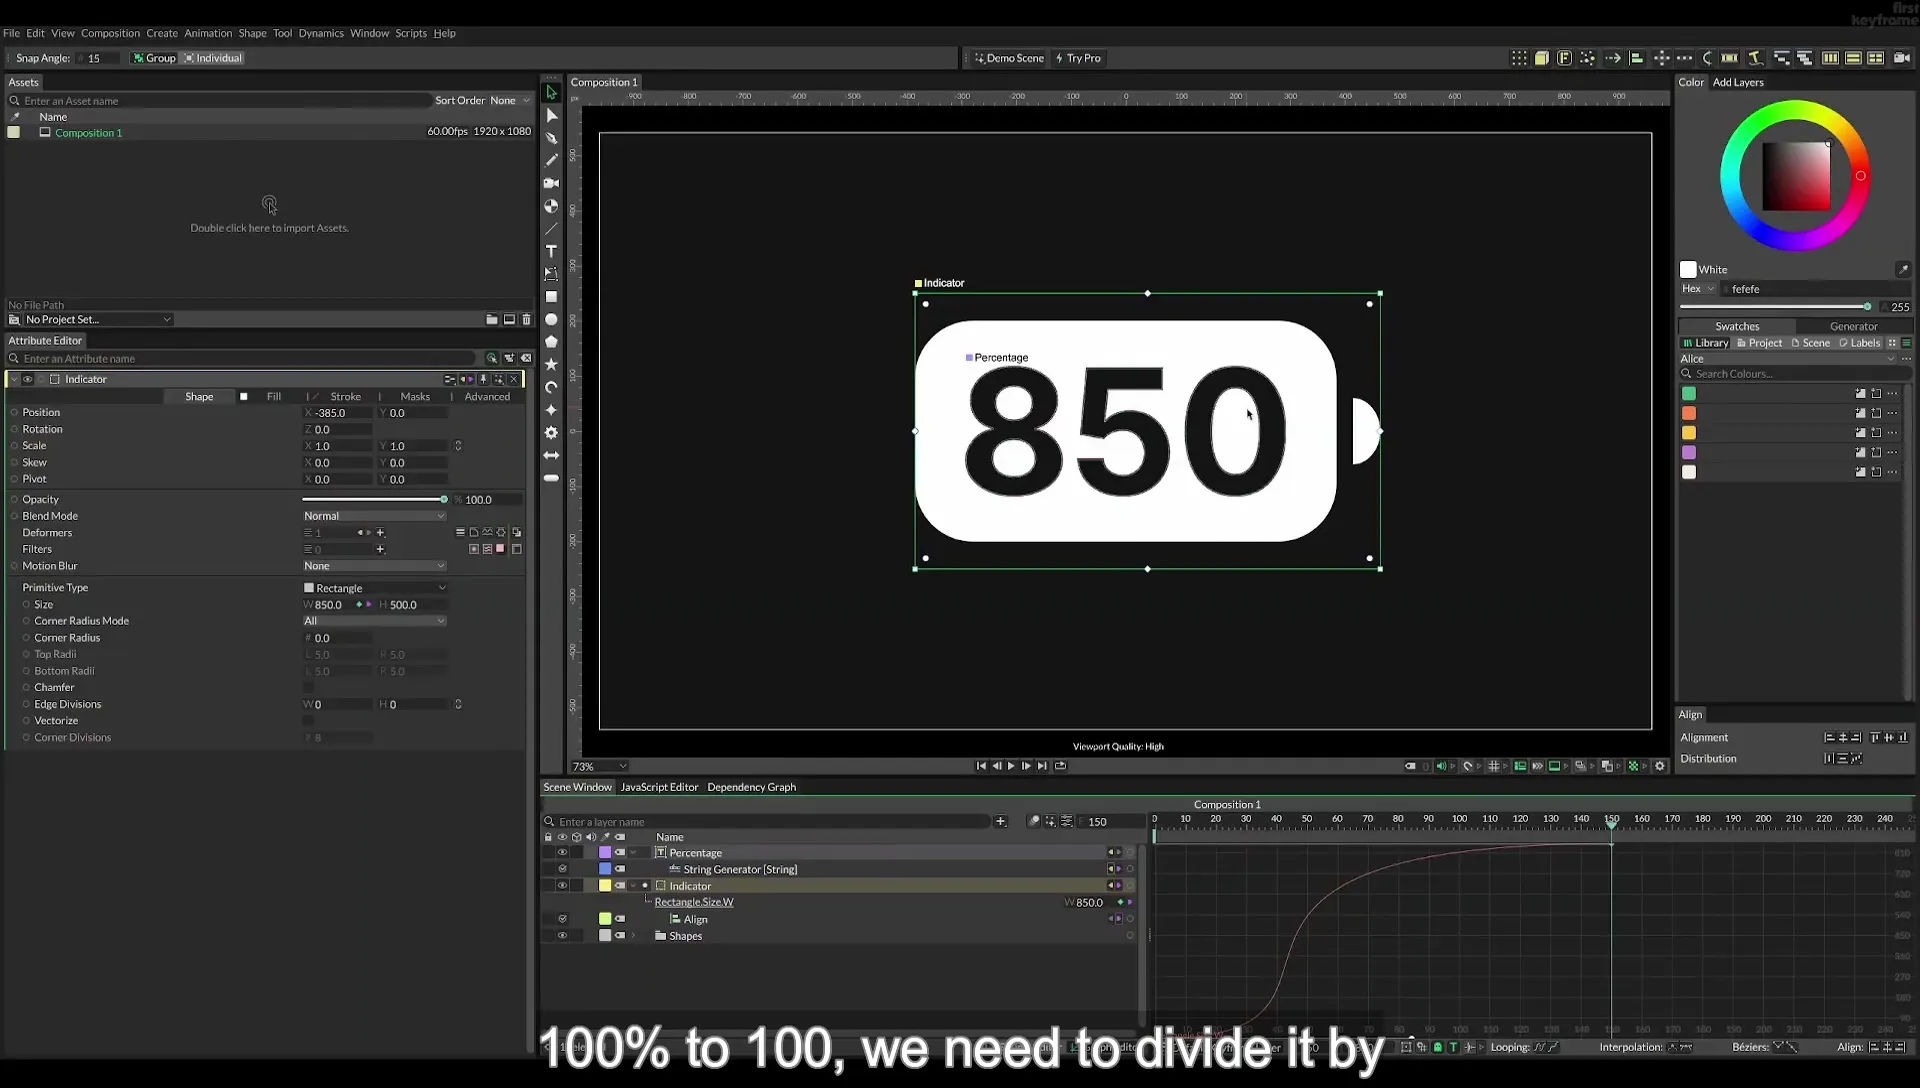This screenshot has width=1920, height=1088.
Task: Delete asset with the trash icon
Action: click(x=527, y=319)
